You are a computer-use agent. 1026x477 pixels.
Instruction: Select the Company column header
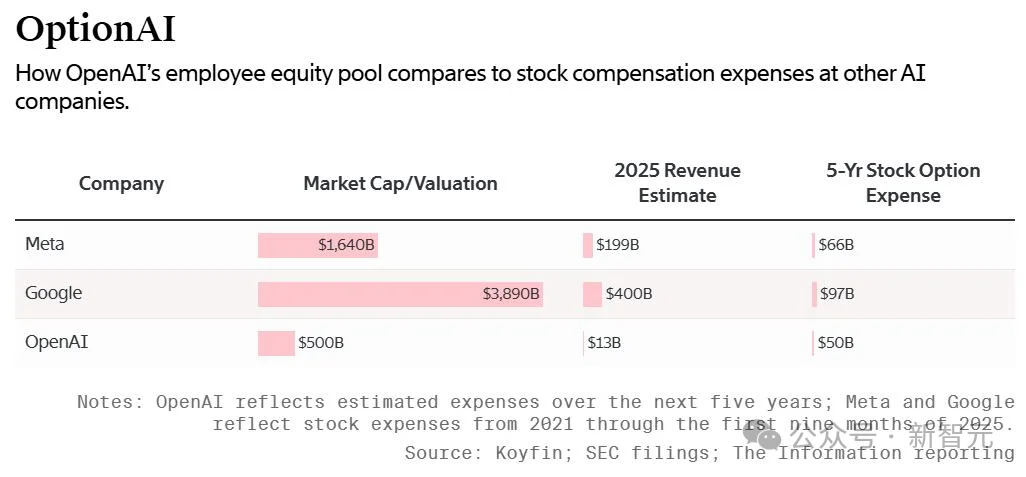pyautogui.click(x=121, y=183)
